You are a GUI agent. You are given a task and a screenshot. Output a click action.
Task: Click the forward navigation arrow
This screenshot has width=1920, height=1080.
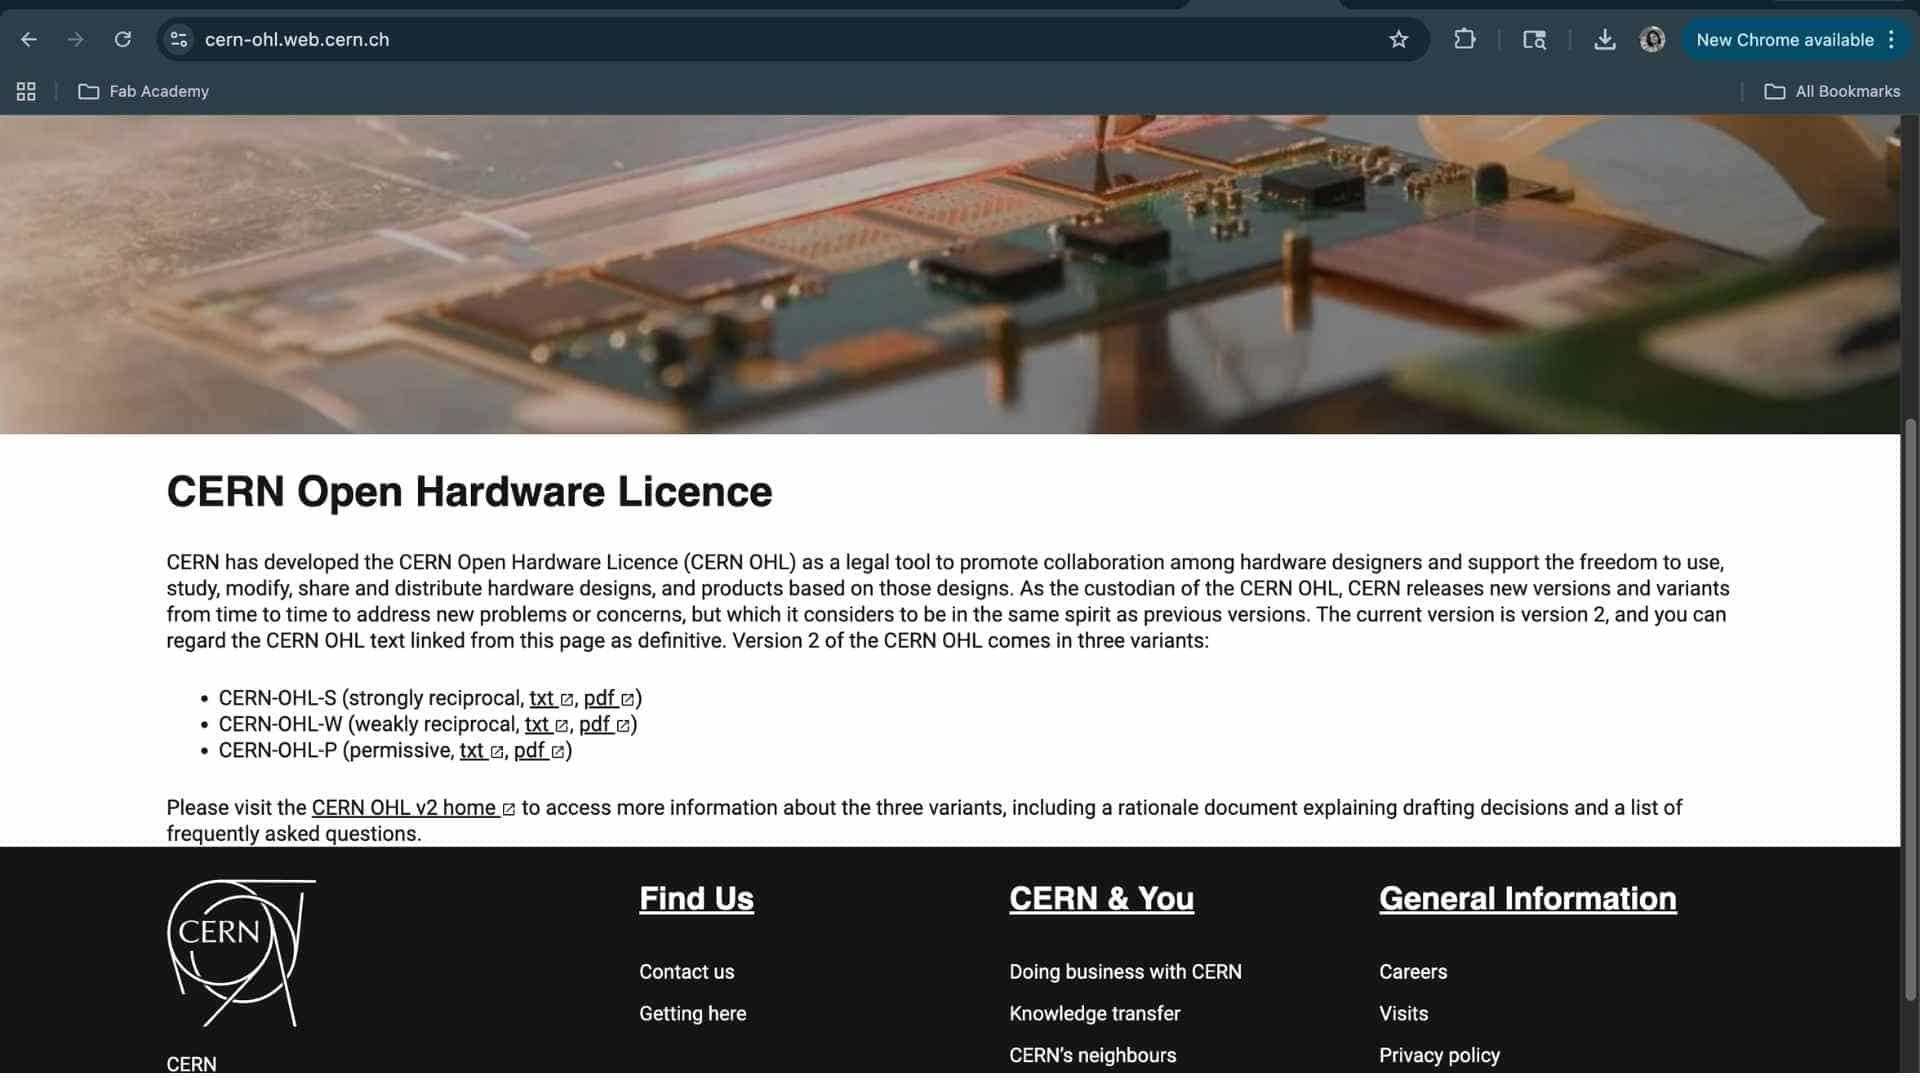(76, 40)
